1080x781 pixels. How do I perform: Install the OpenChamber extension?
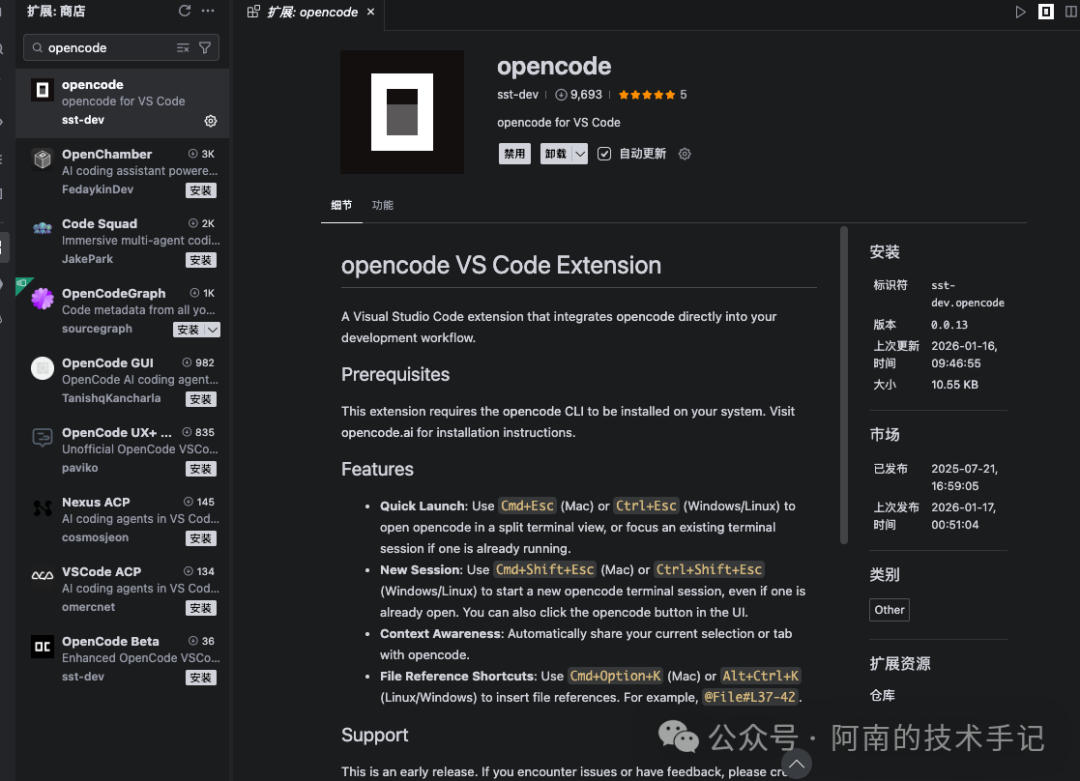[x=201, y=189]
